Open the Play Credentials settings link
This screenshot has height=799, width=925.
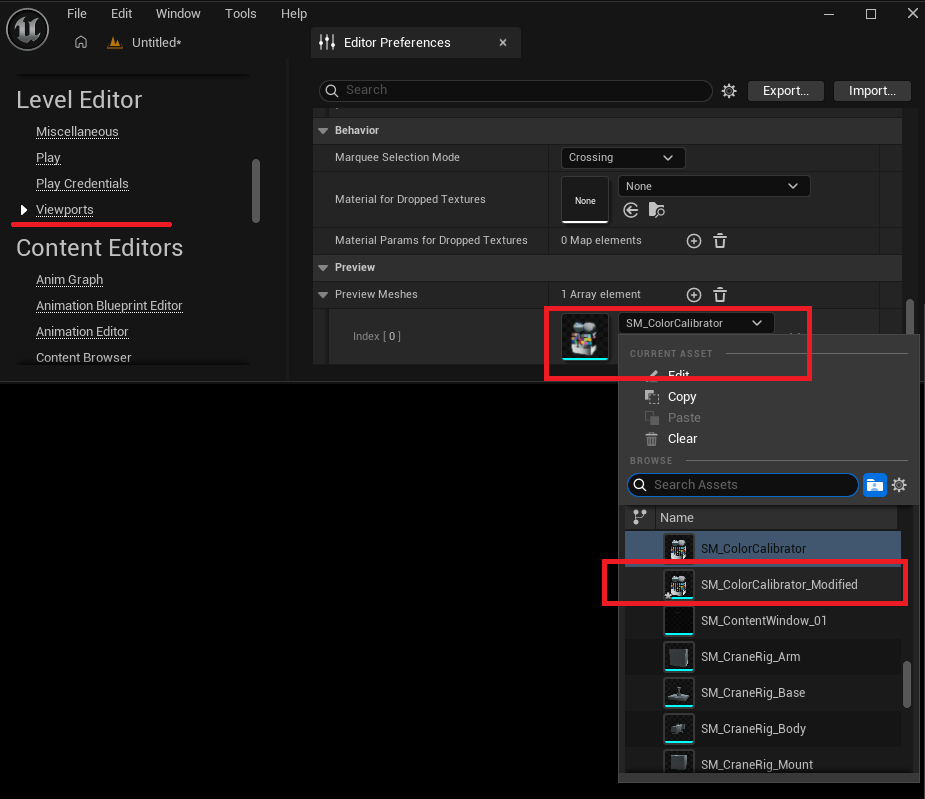point(82,184)
